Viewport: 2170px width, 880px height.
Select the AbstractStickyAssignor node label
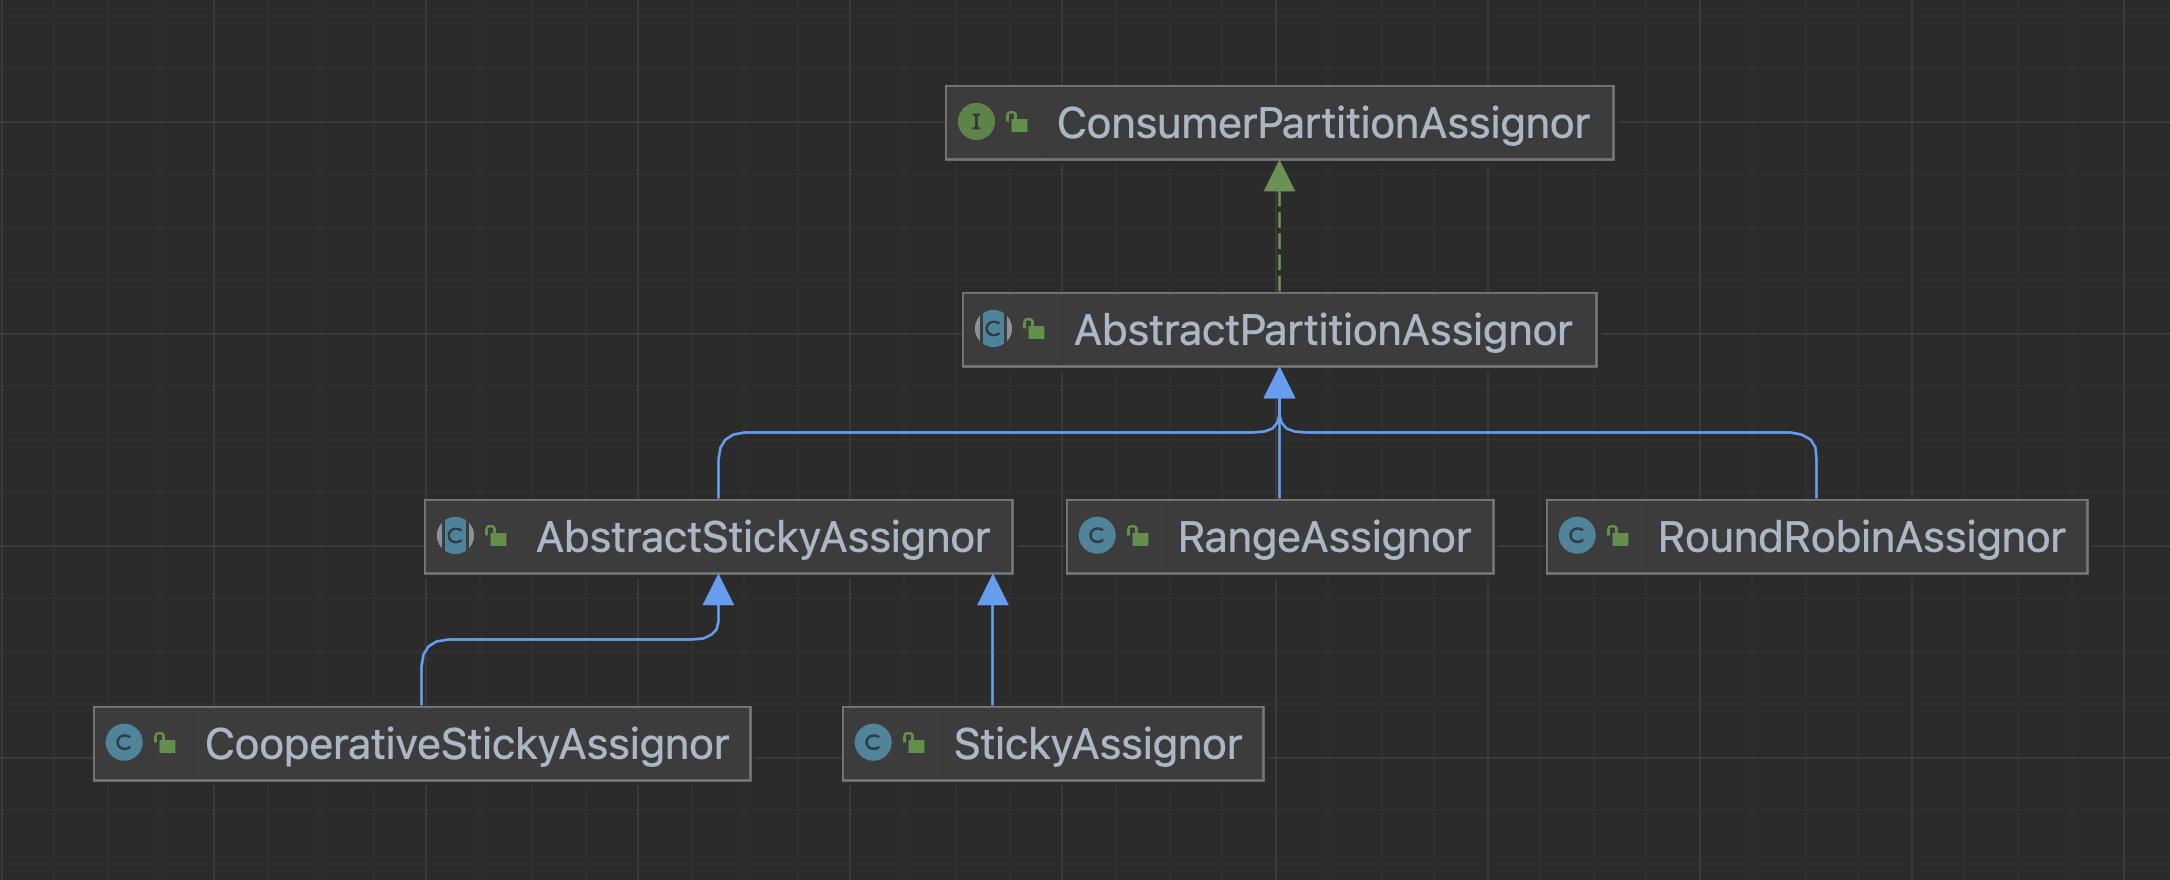(x=762, y=538)
